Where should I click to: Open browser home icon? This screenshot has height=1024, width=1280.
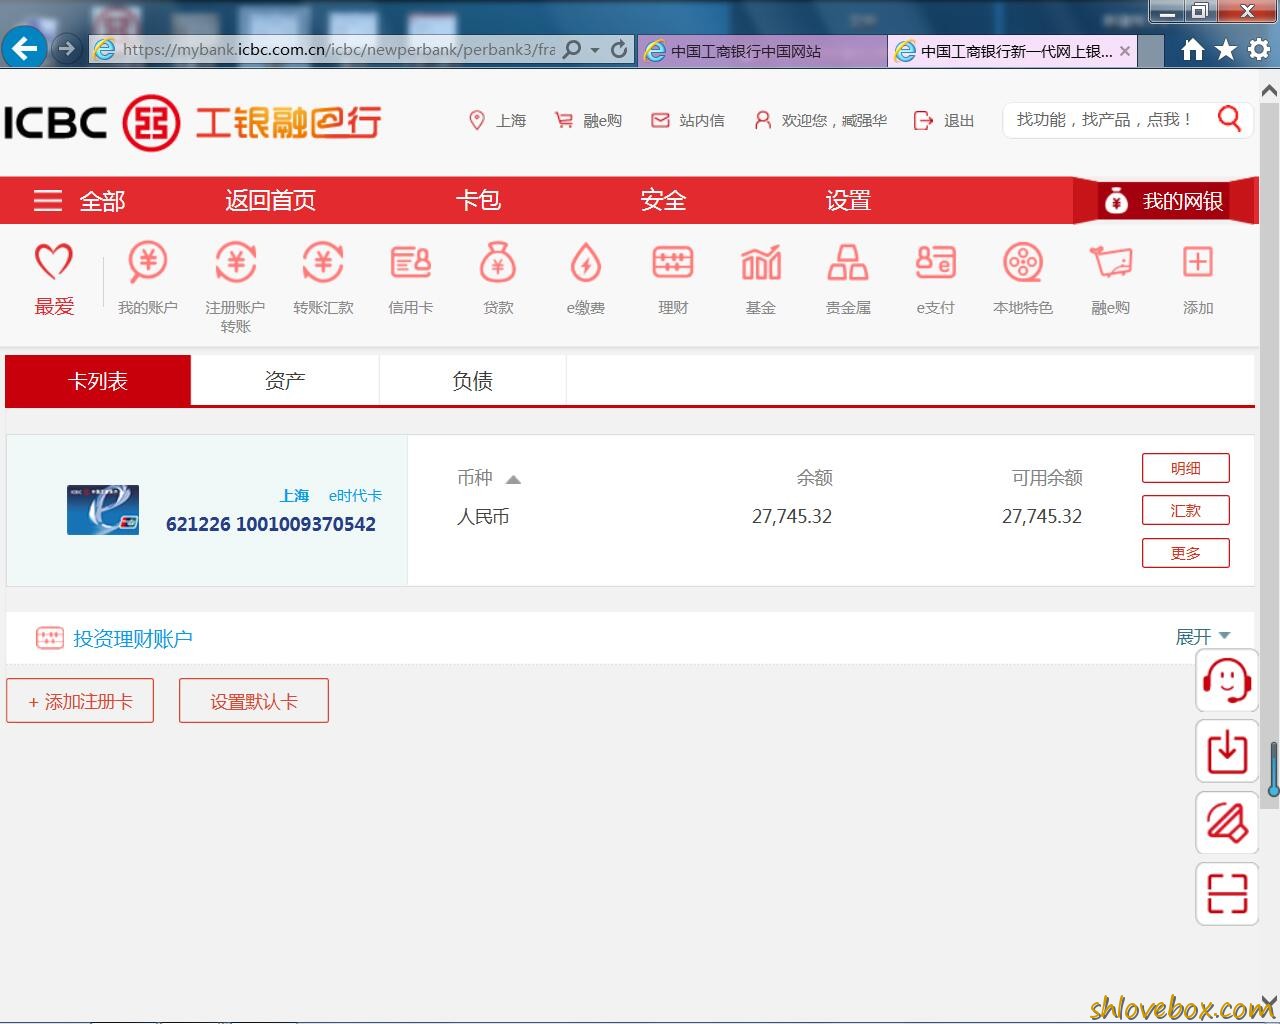pyautogui.click(x=1192, y=49)
